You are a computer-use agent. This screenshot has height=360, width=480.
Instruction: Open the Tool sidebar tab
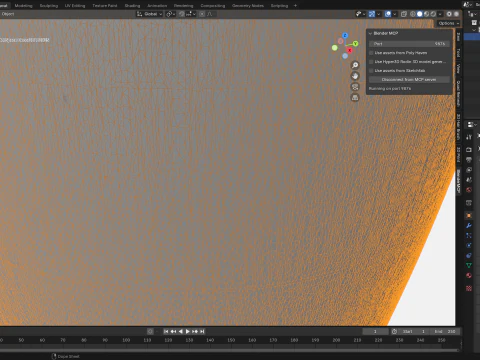point(459,53)
